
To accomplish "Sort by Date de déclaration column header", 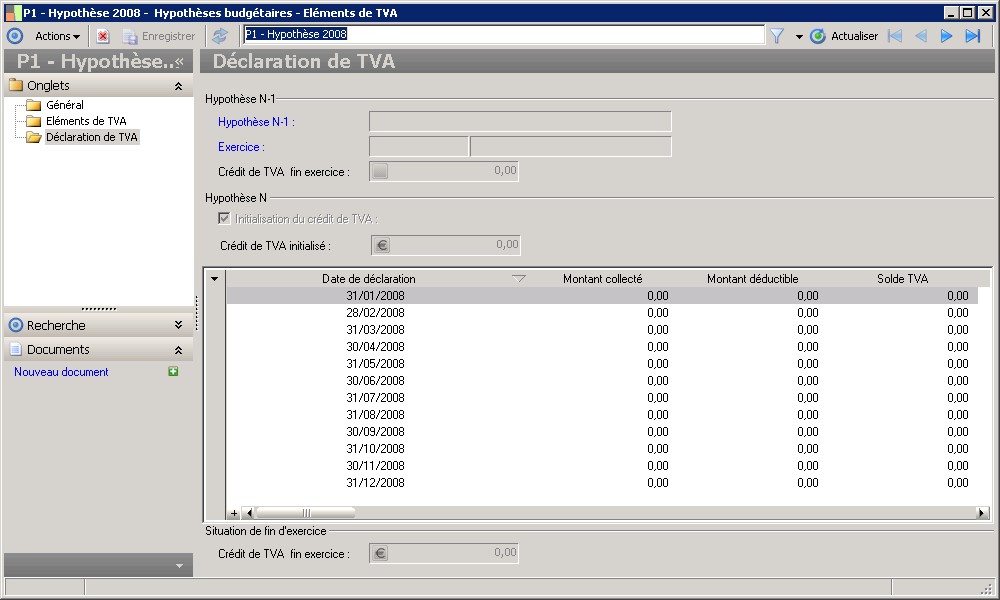I will (368, 279).
